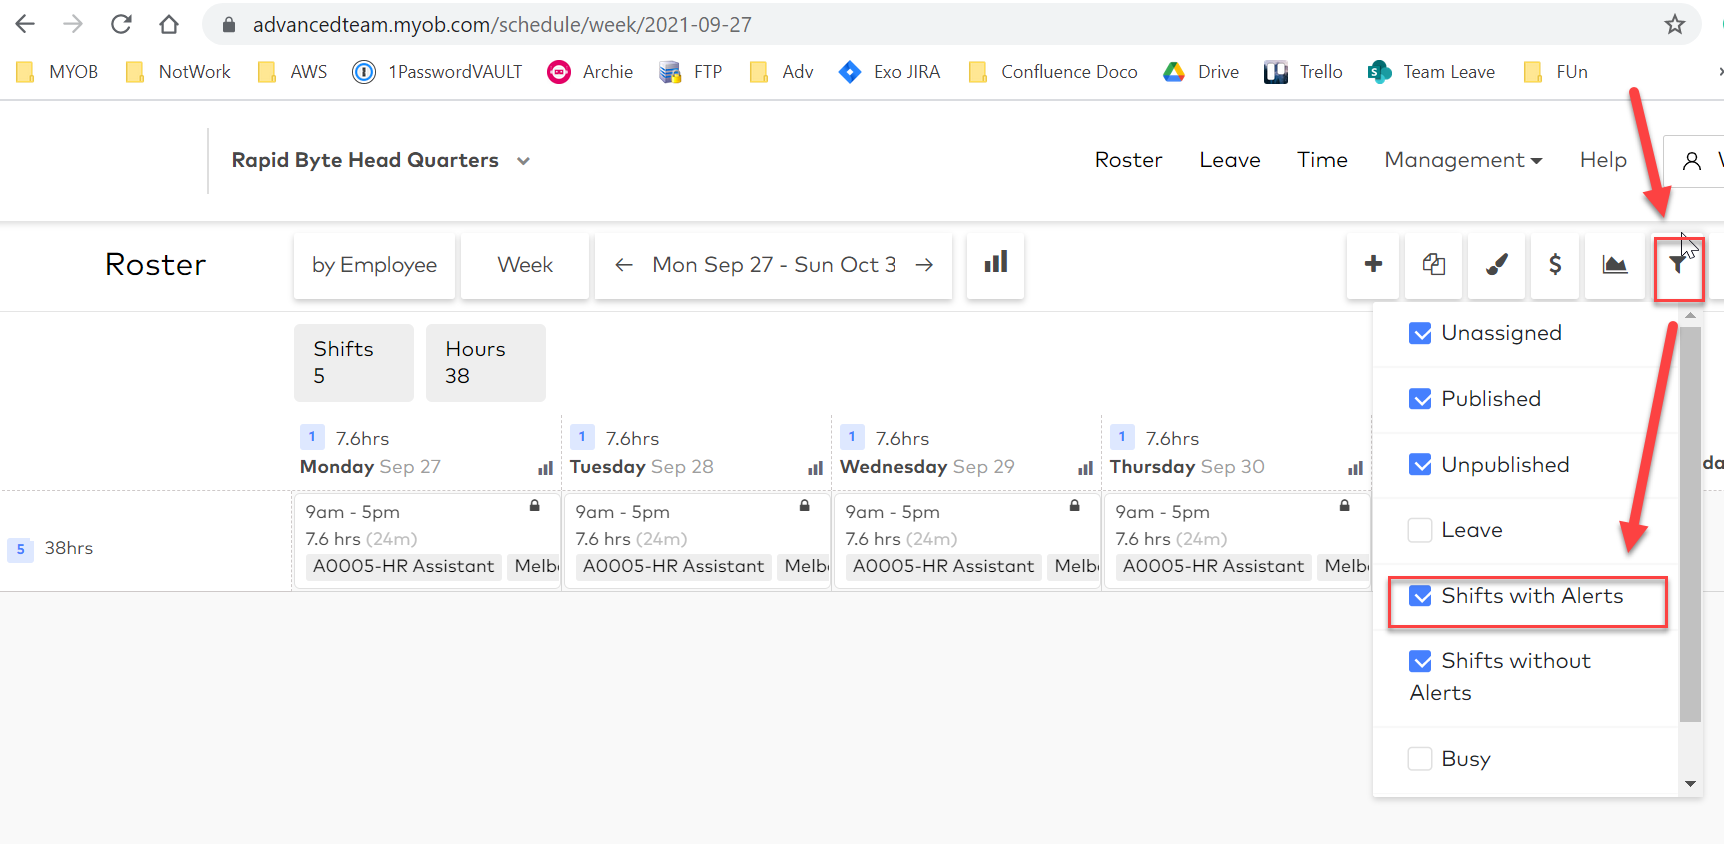Uncheck the Unassigned filter checkbox
This screenshot has height=844, width=1724.
click(1420, 333)
